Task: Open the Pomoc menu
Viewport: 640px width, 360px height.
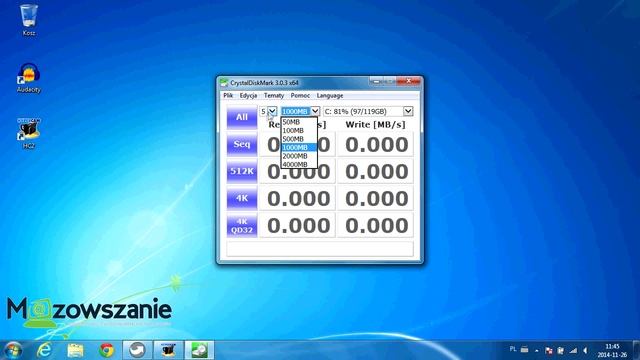Action: coord(300,96)
